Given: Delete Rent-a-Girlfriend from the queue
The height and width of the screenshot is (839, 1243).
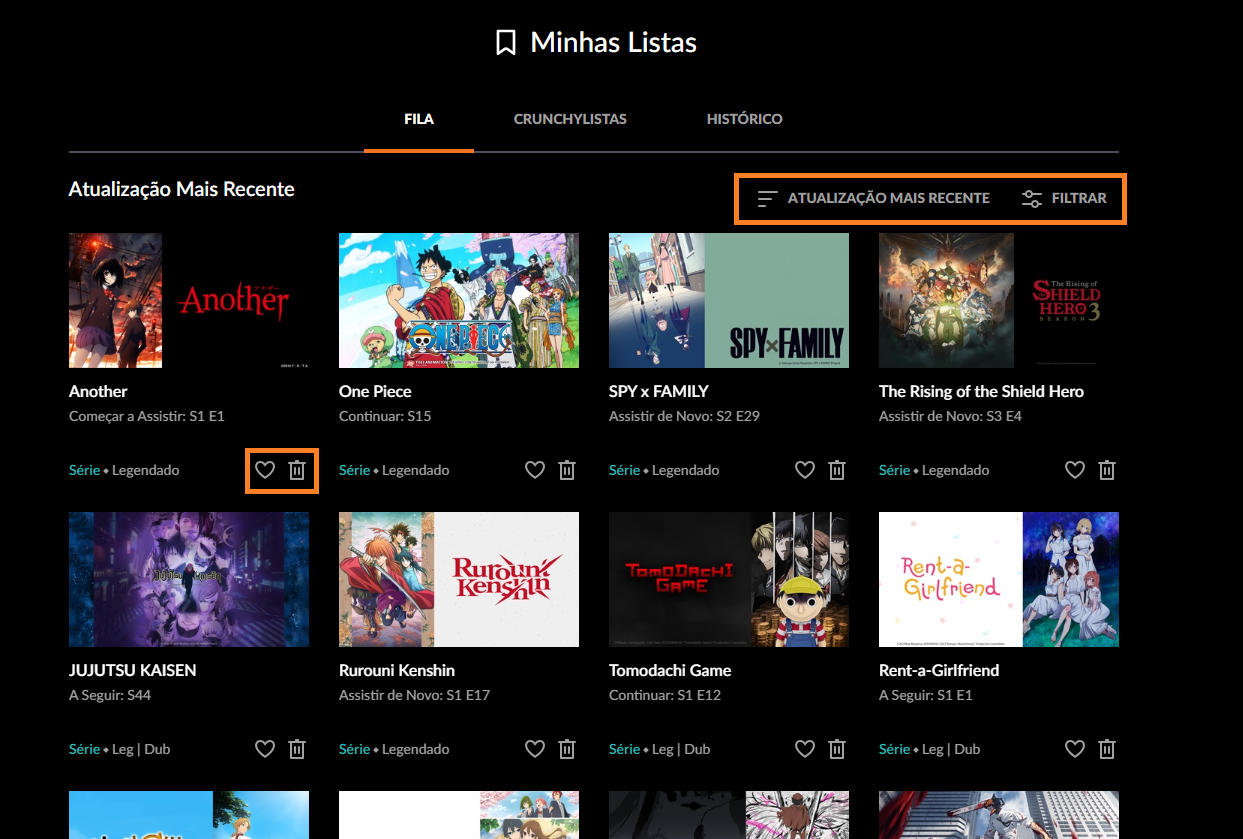Looking at the screenshot, I should pyautogui.click(x=1107, y=749).
